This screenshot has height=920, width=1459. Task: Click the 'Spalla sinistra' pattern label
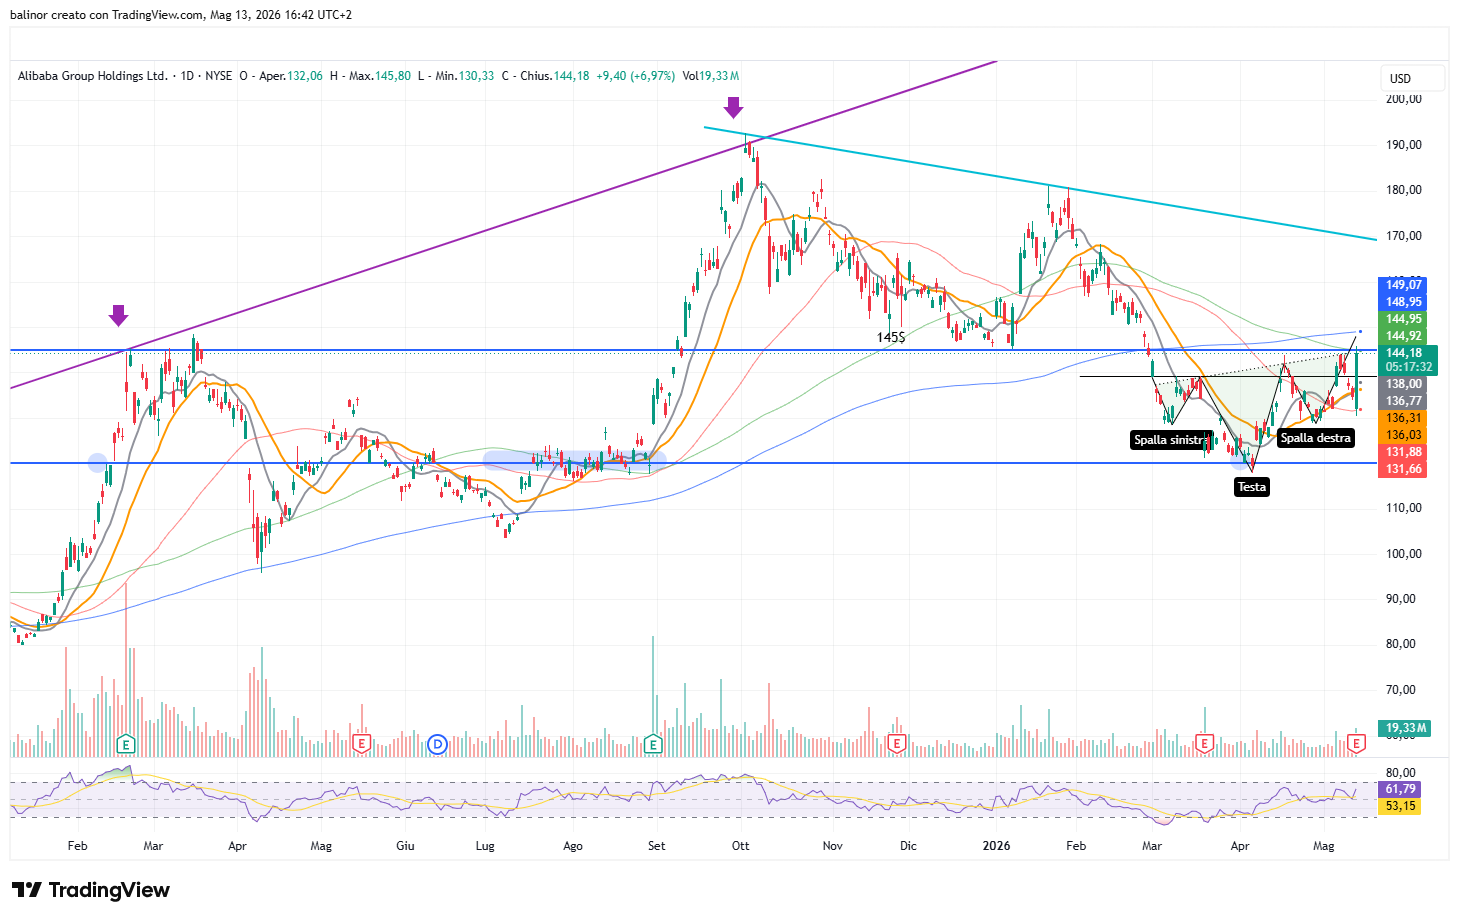[1171, 440]
